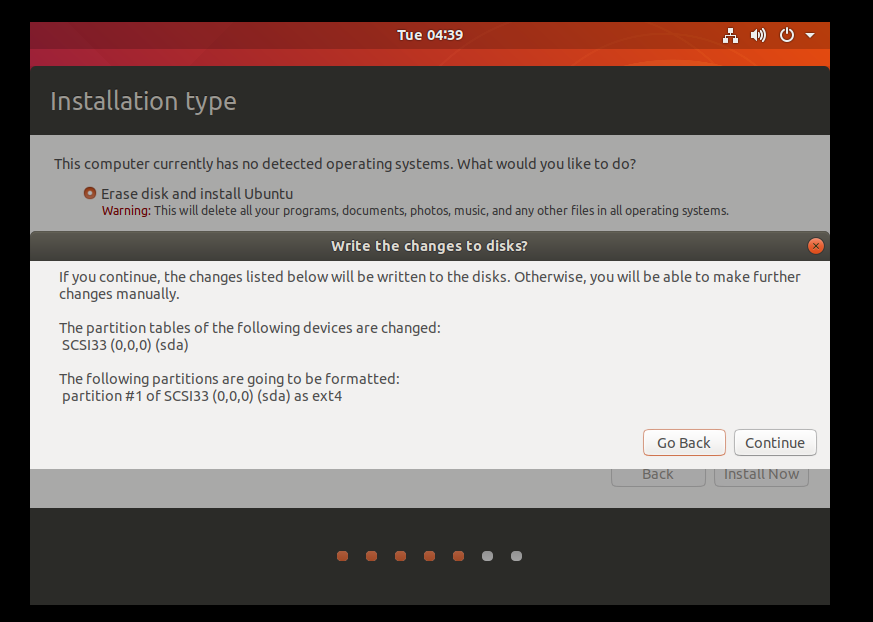
Task: Click "partition #1 of SCSI33 (0,0,0) (sda) as ext4"
Action: (x=202, y=396)
